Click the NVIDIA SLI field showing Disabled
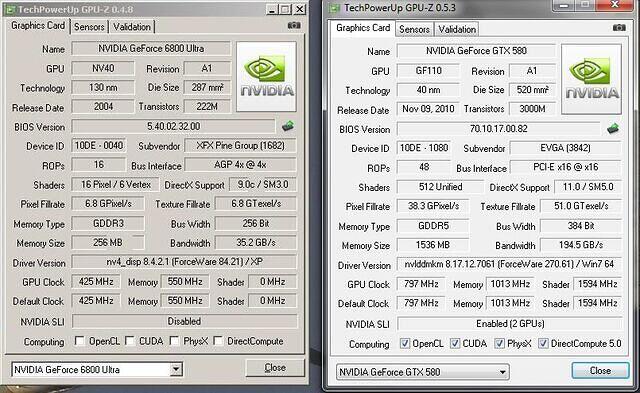 tap(184, 321)
